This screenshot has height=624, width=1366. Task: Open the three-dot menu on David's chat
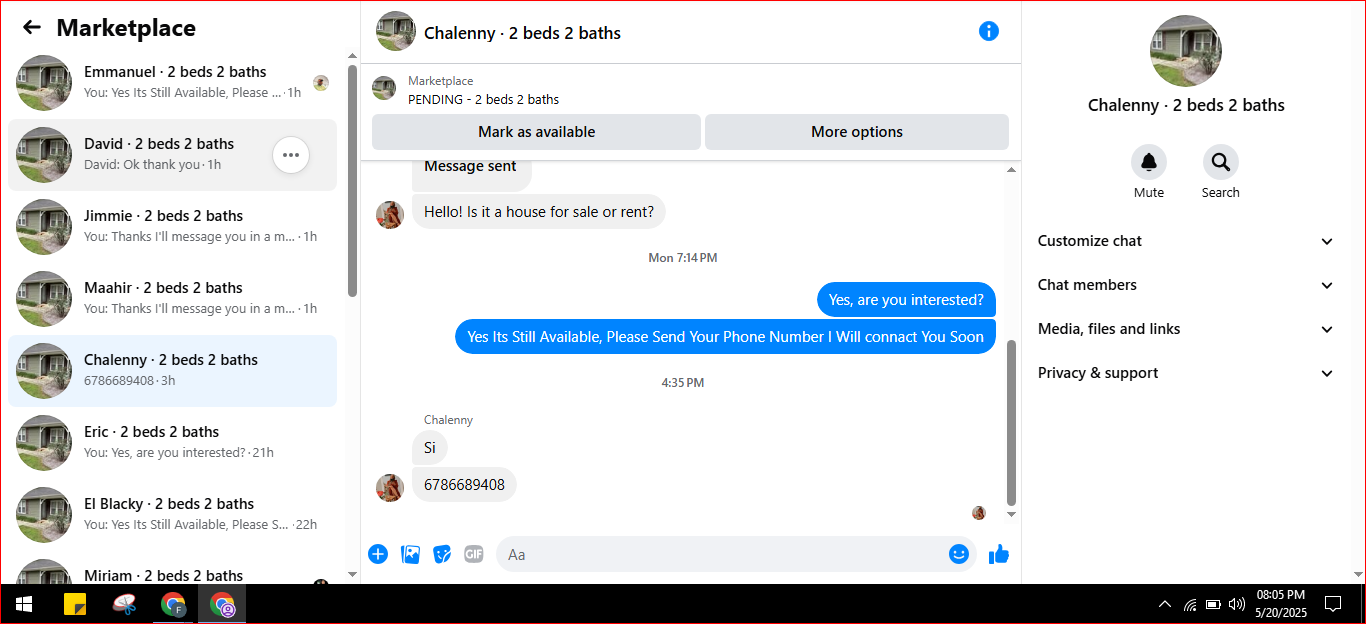click(291, 155)
